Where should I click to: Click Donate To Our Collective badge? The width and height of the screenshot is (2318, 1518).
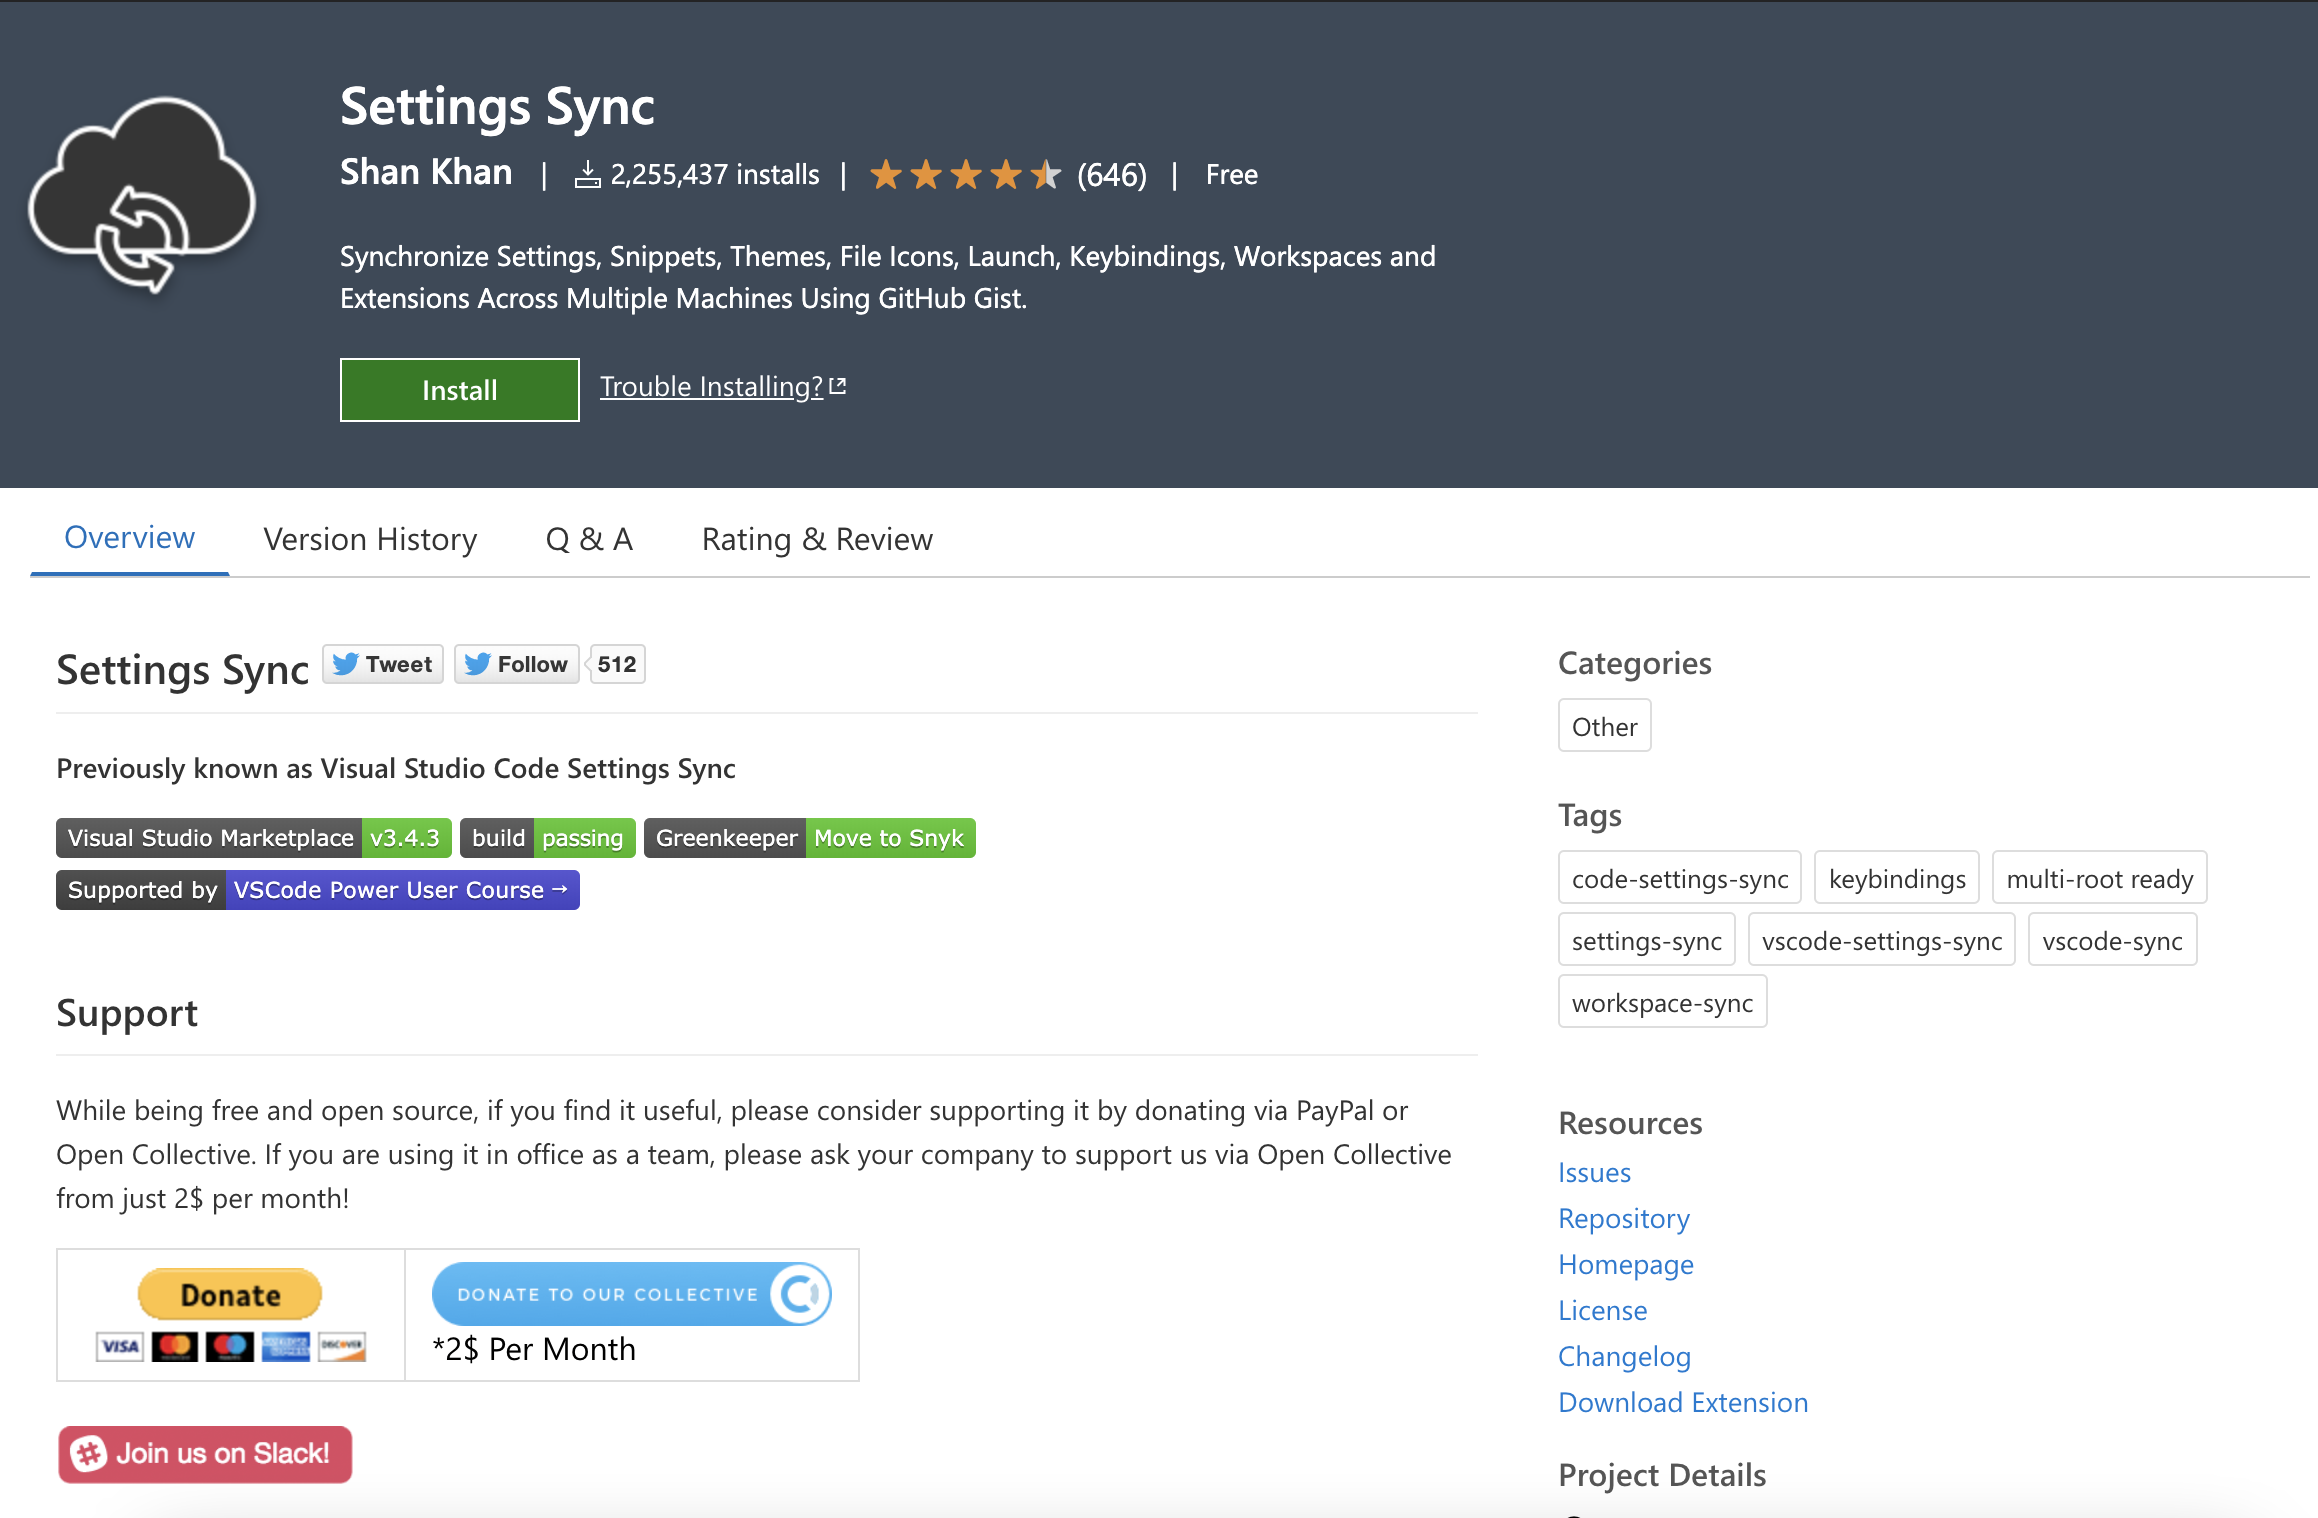(631, 1294)
